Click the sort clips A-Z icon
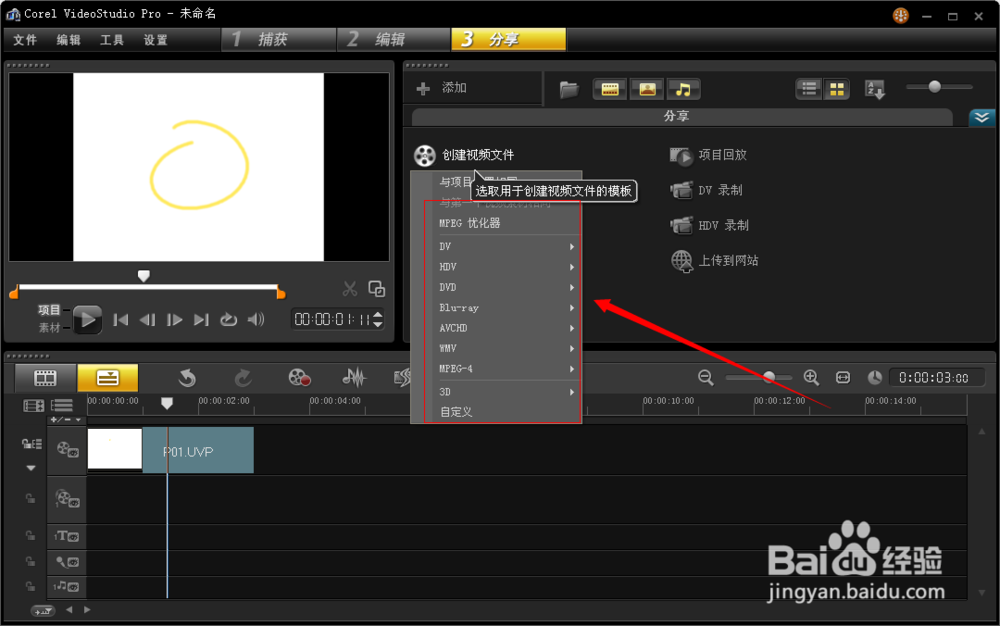Viewport: 1000px width, 626px height. pyautogui.click(x=874, y=90)
